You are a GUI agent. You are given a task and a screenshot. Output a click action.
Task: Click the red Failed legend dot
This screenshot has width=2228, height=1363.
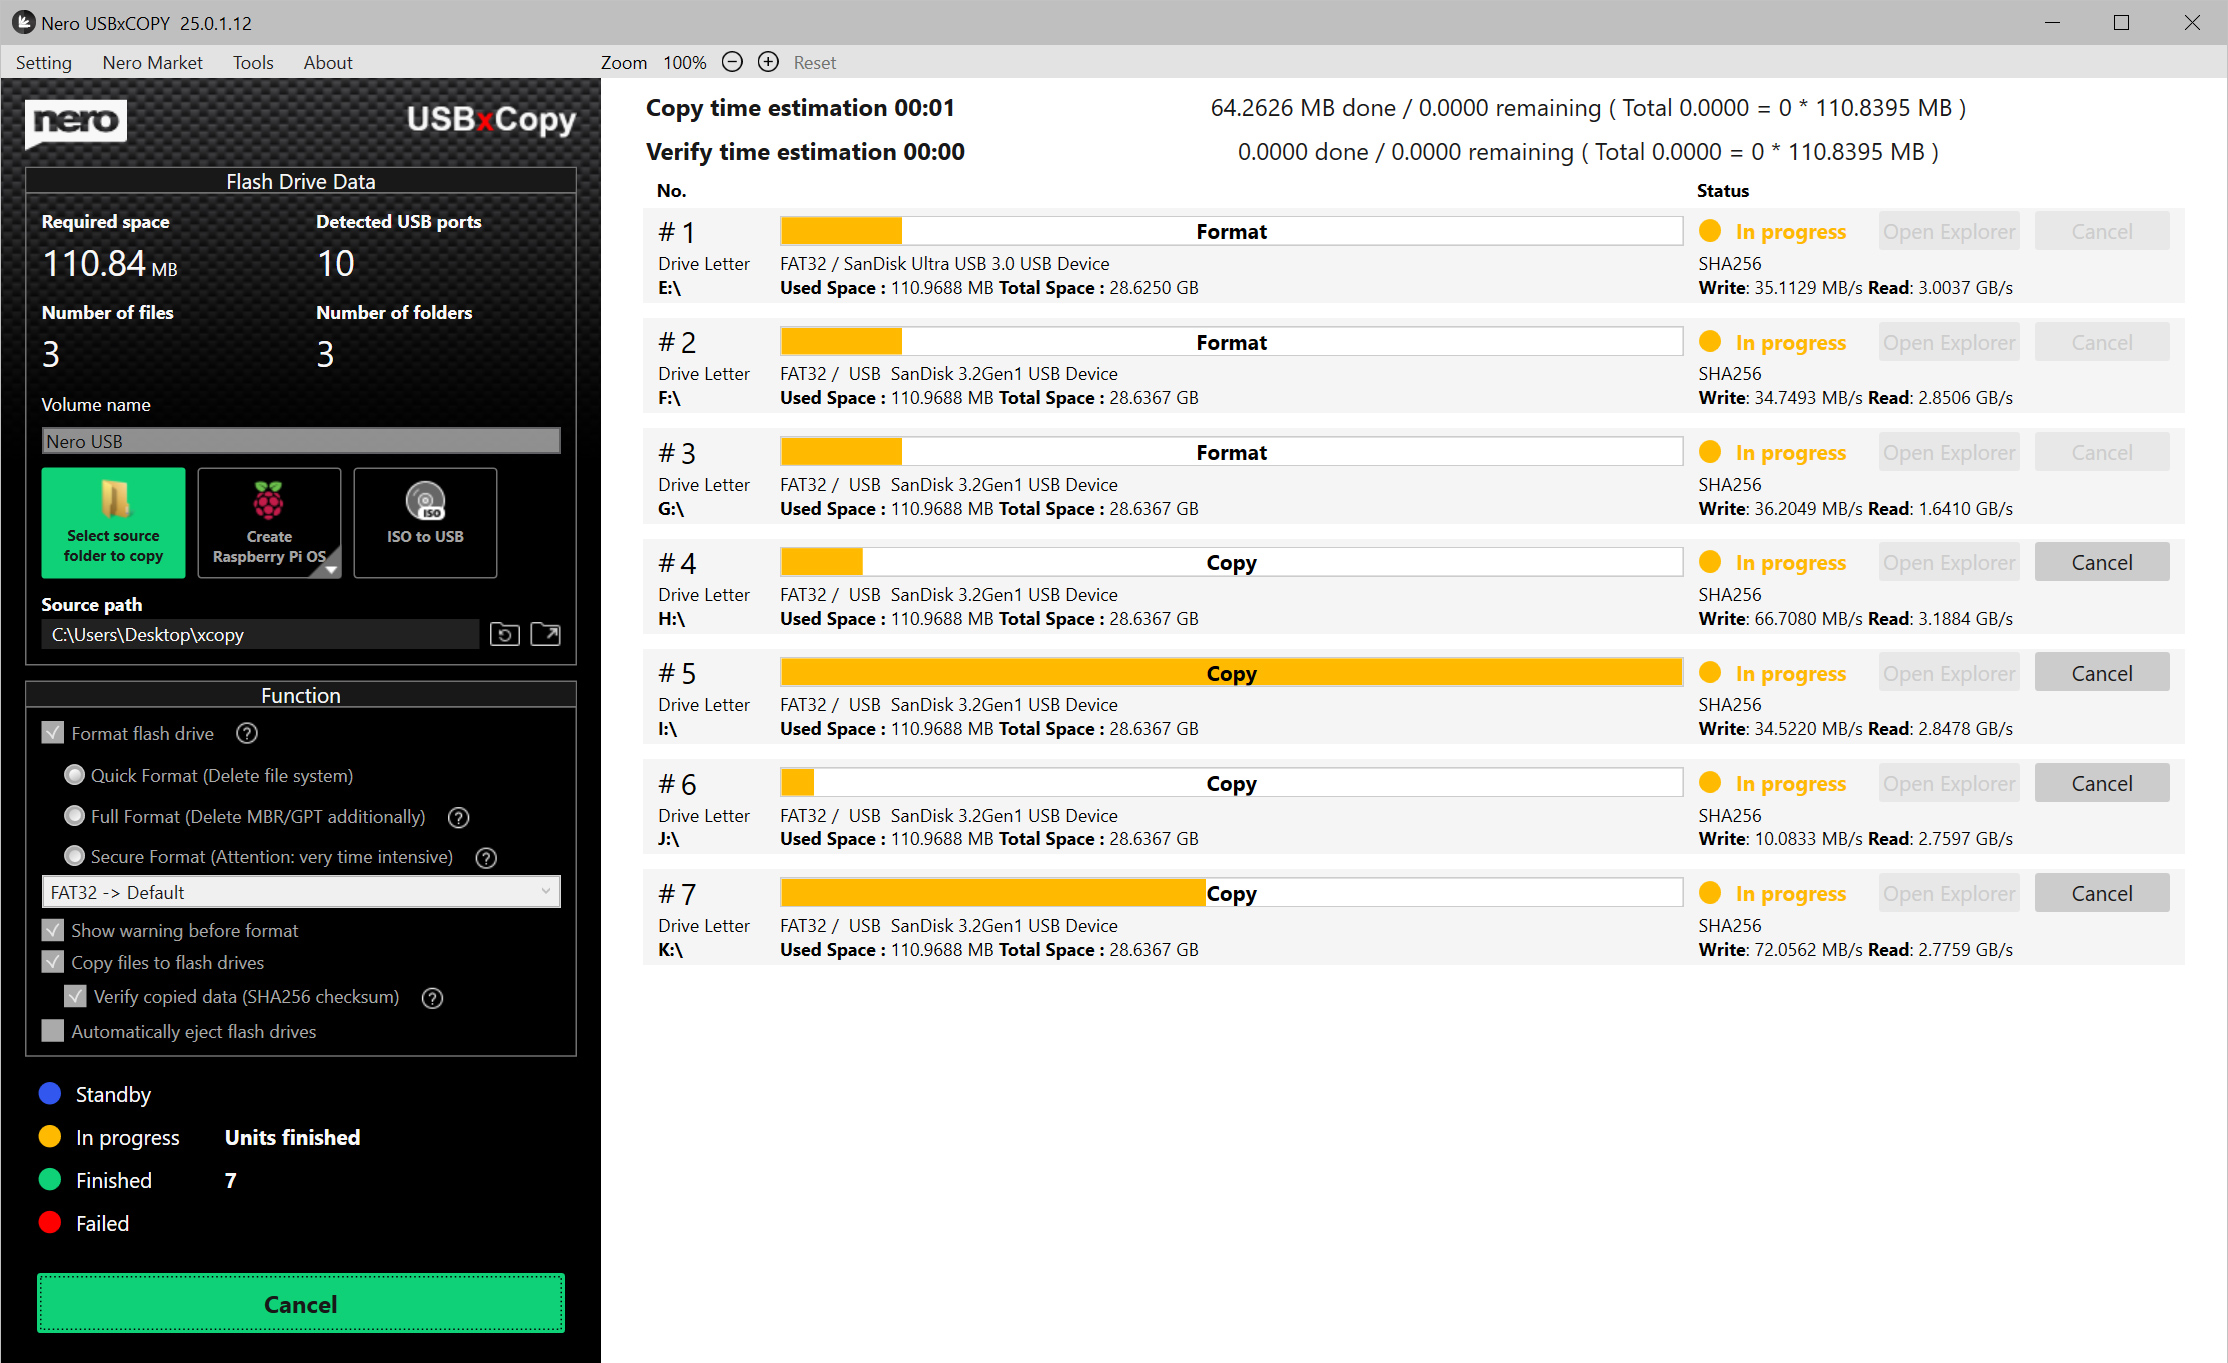(x=50, y=1223)
